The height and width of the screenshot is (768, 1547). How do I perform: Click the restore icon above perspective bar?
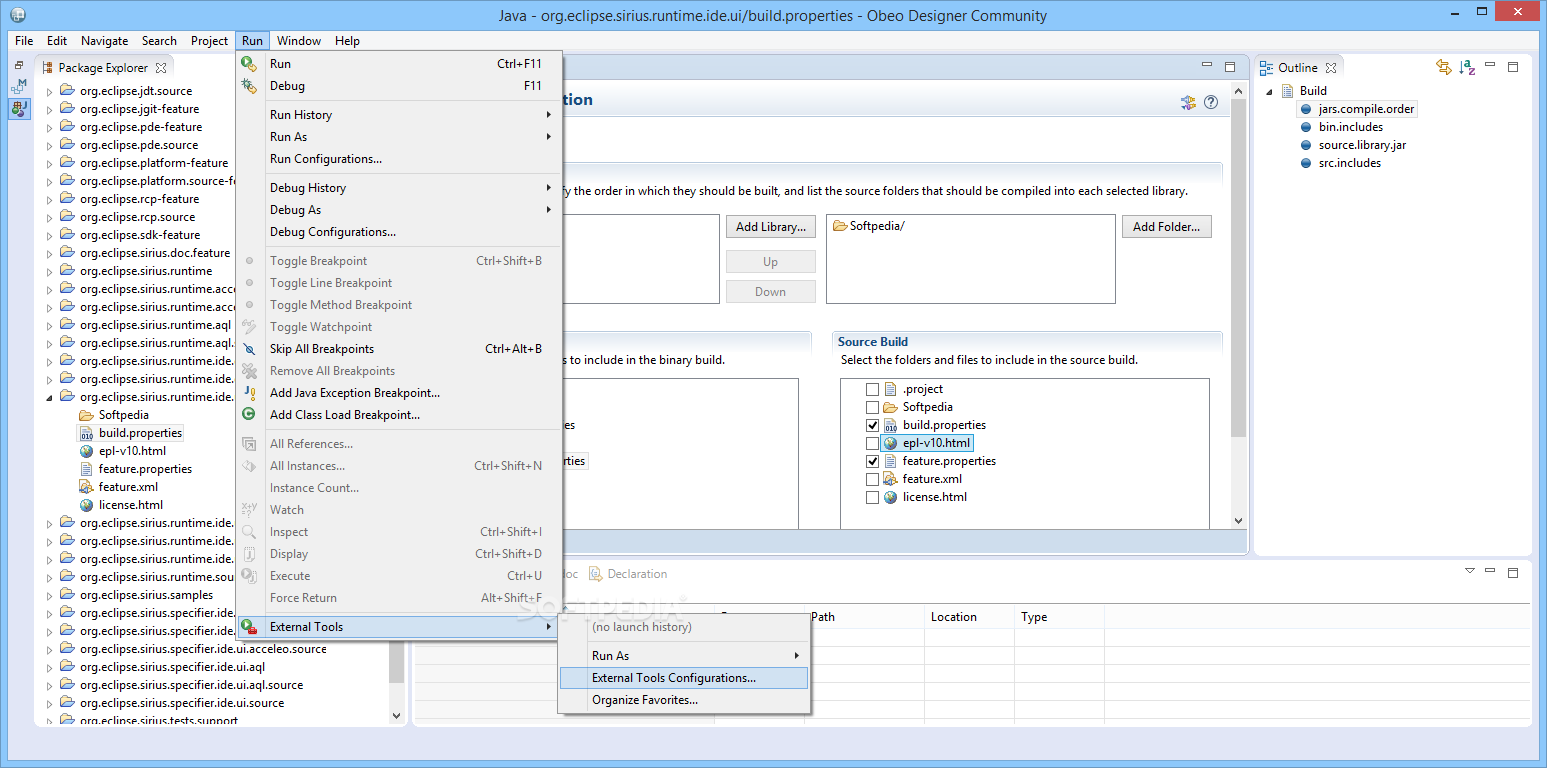(19, 65)
